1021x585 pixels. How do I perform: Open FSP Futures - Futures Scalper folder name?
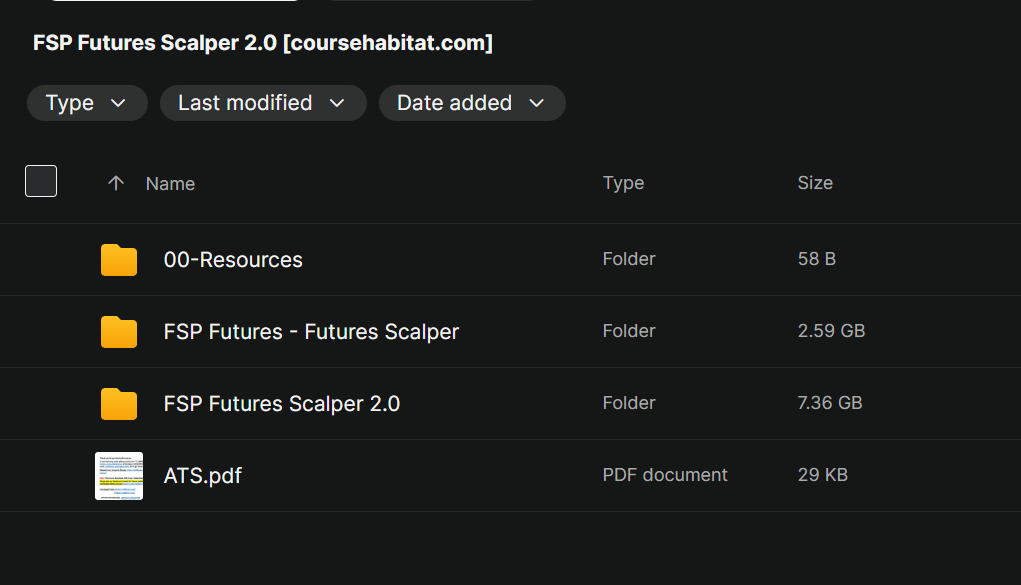[x=311, y=332]
